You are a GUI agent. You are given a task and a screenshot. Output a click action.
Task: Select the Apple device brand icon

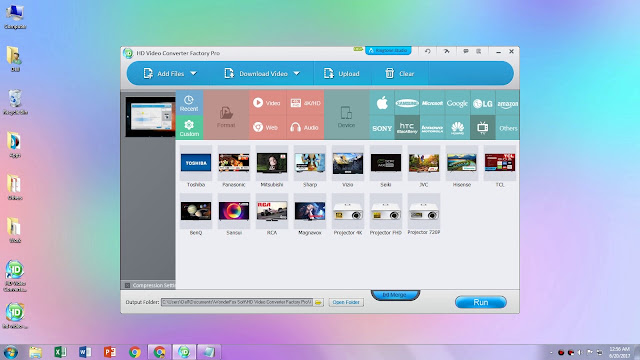[382, 103]
